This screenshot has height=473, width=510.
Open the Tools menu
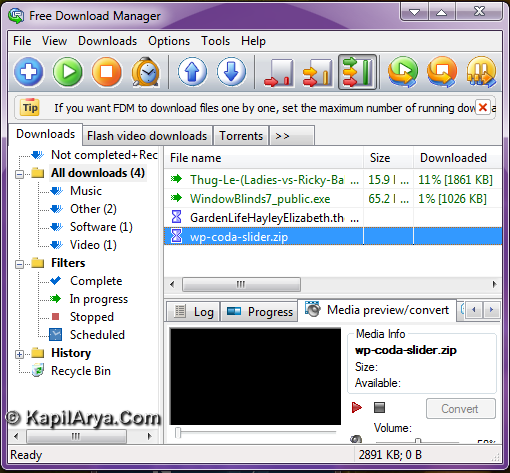215,41
